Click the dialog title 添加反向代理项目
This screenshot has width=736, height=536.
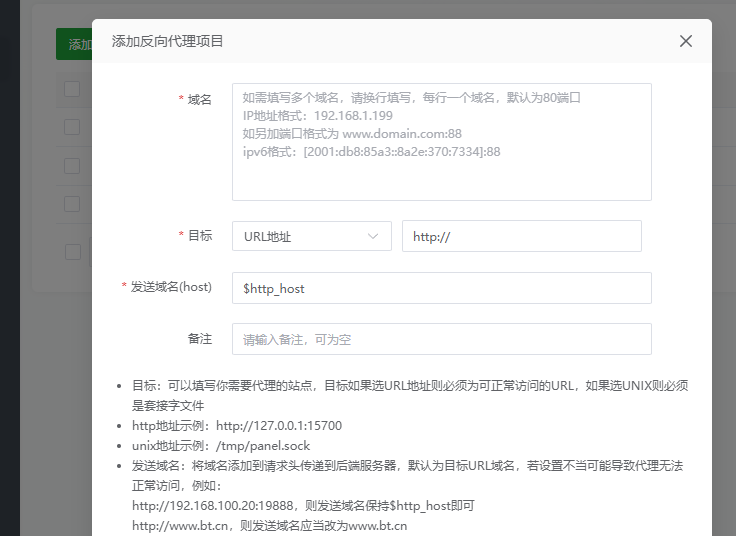(x=167, y=41)
